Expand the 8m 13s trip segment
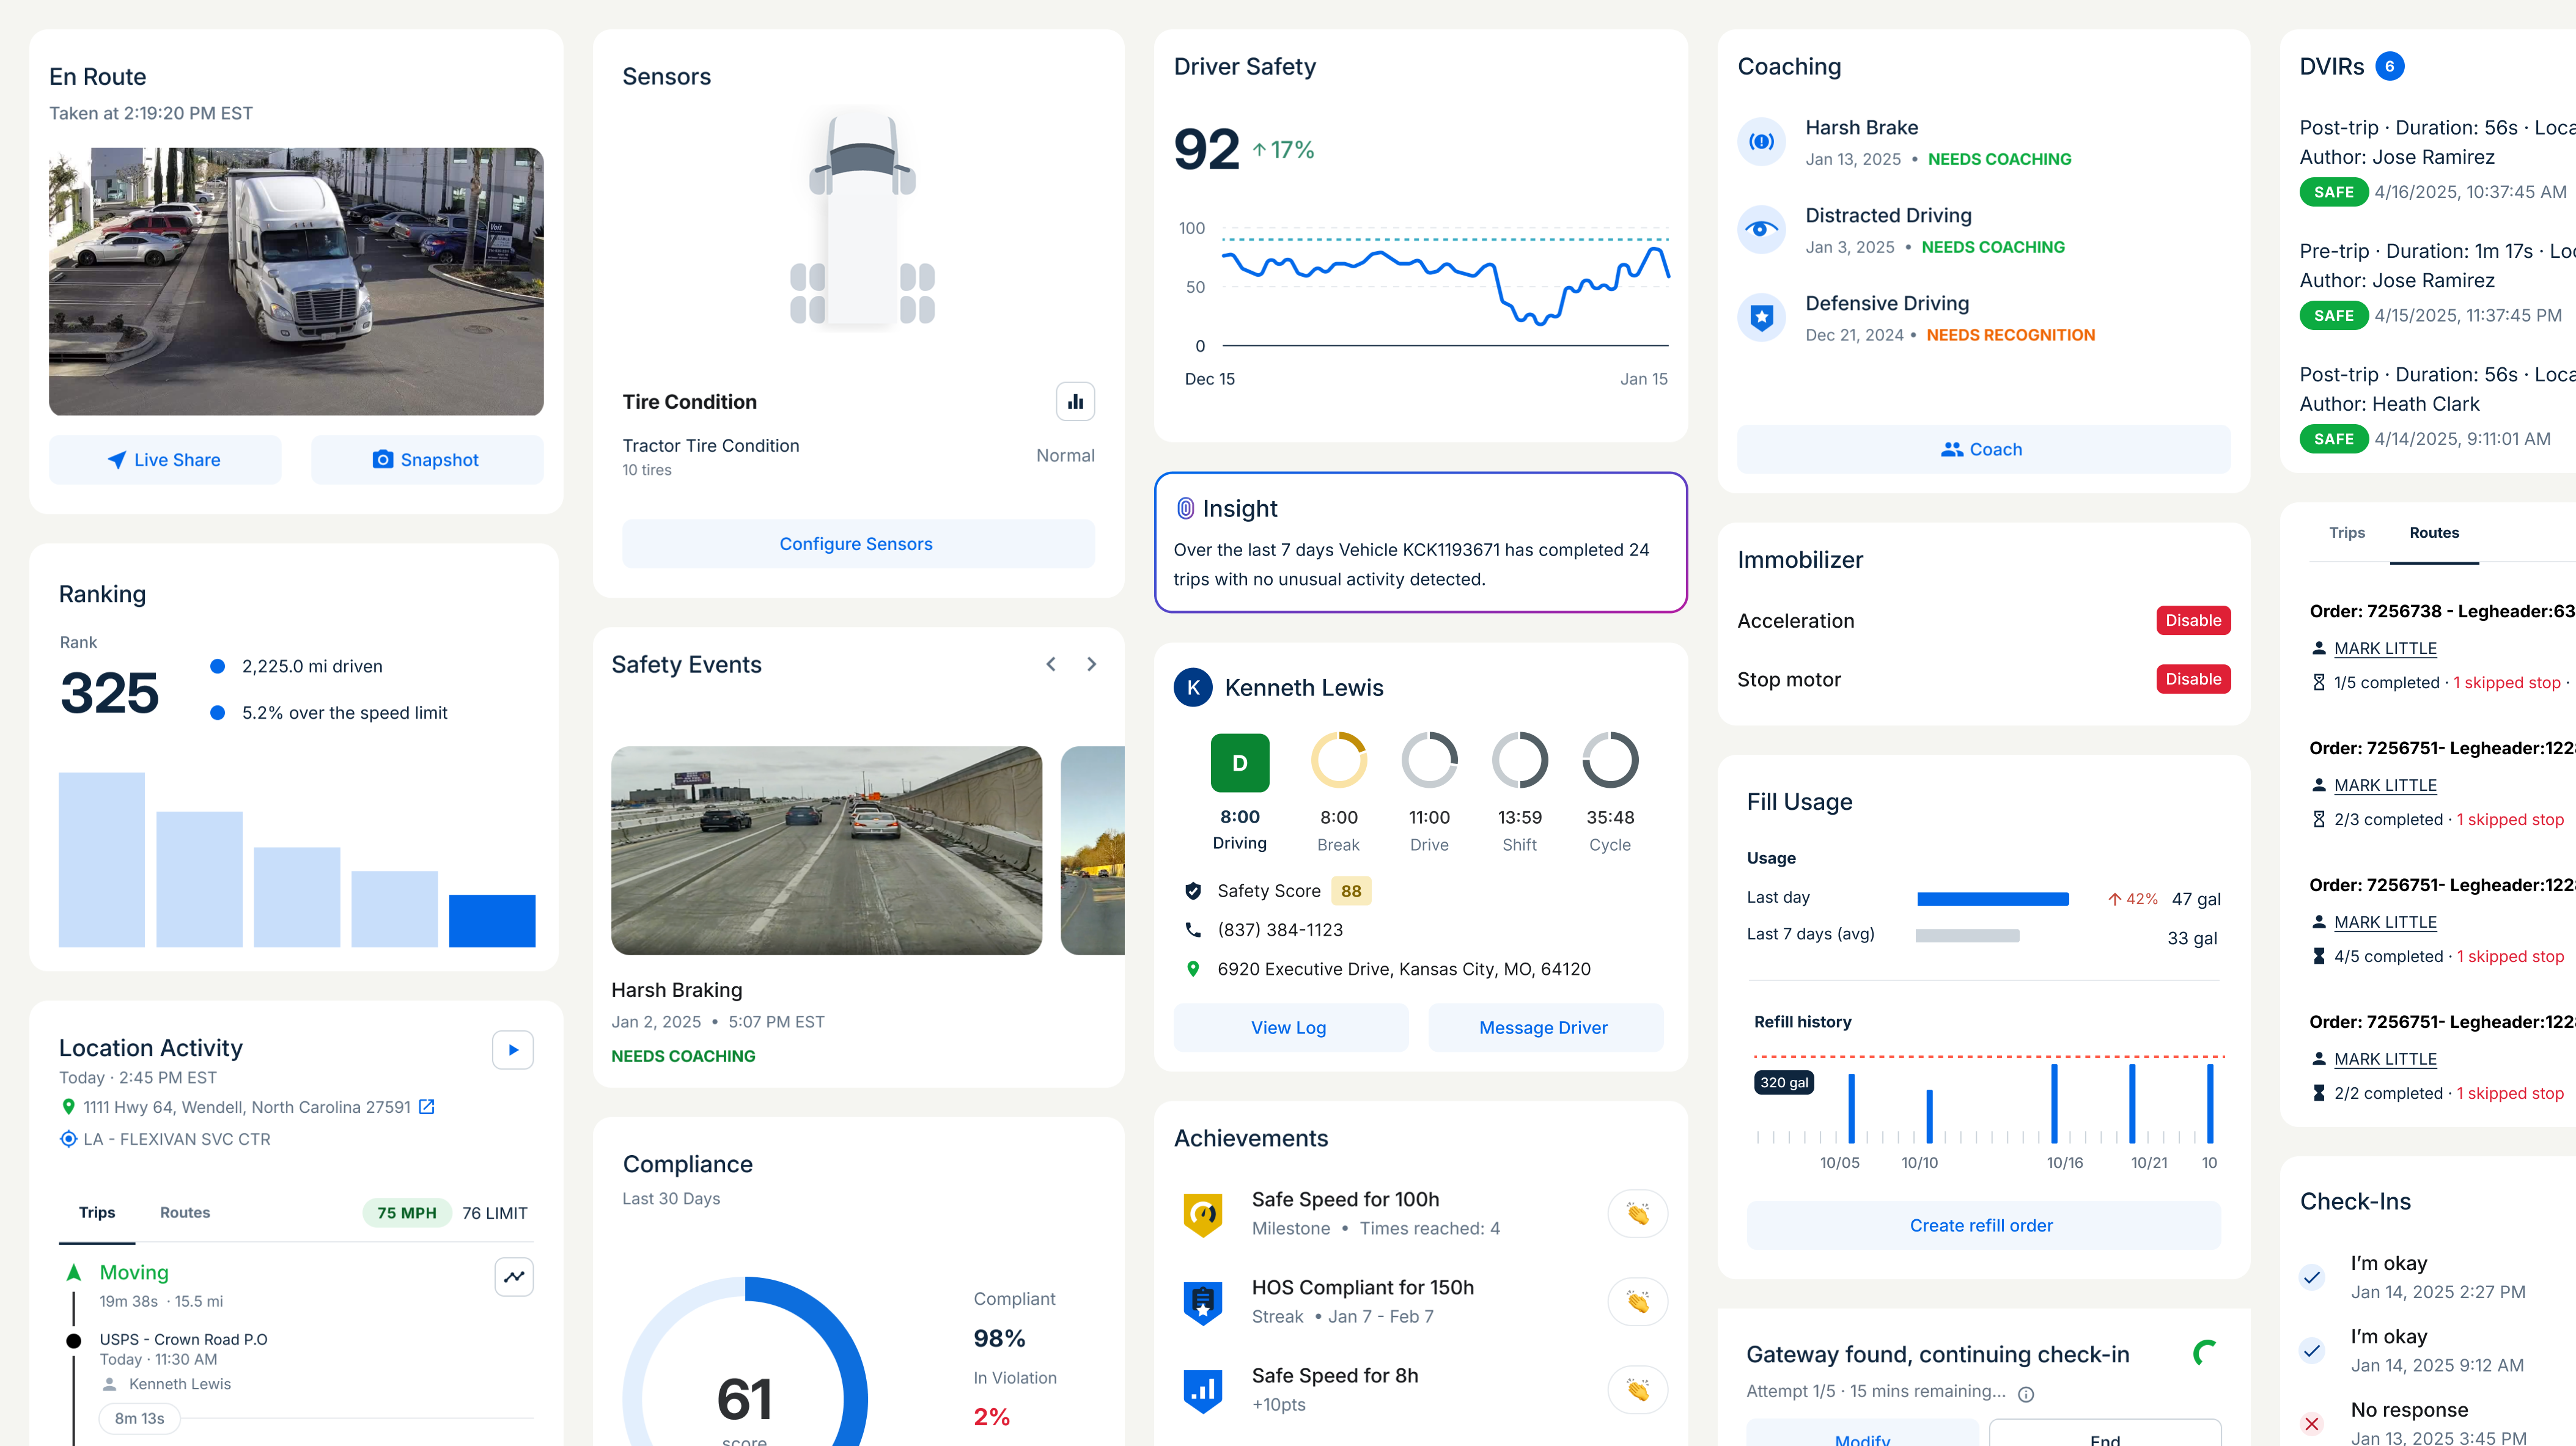Viewport: 2576px width, 1446px height. click(x=139, y=1418)
